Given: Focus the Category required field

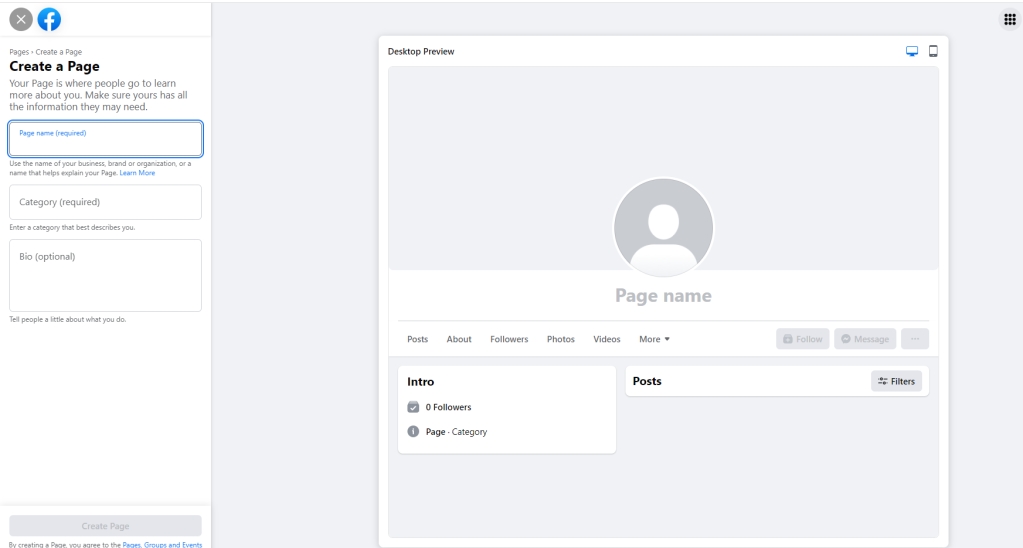Looking at the screenshot, I should pos(105,202).
